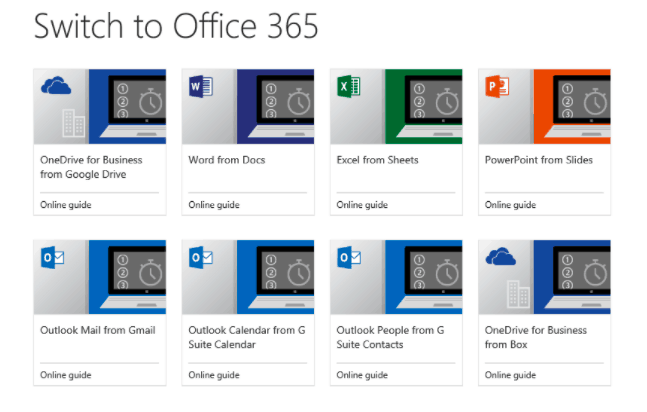Viewport: 647px width, 412px height.
Task: Open the 'PowerPoint from Slides' title link
Action: coord(538,160)
